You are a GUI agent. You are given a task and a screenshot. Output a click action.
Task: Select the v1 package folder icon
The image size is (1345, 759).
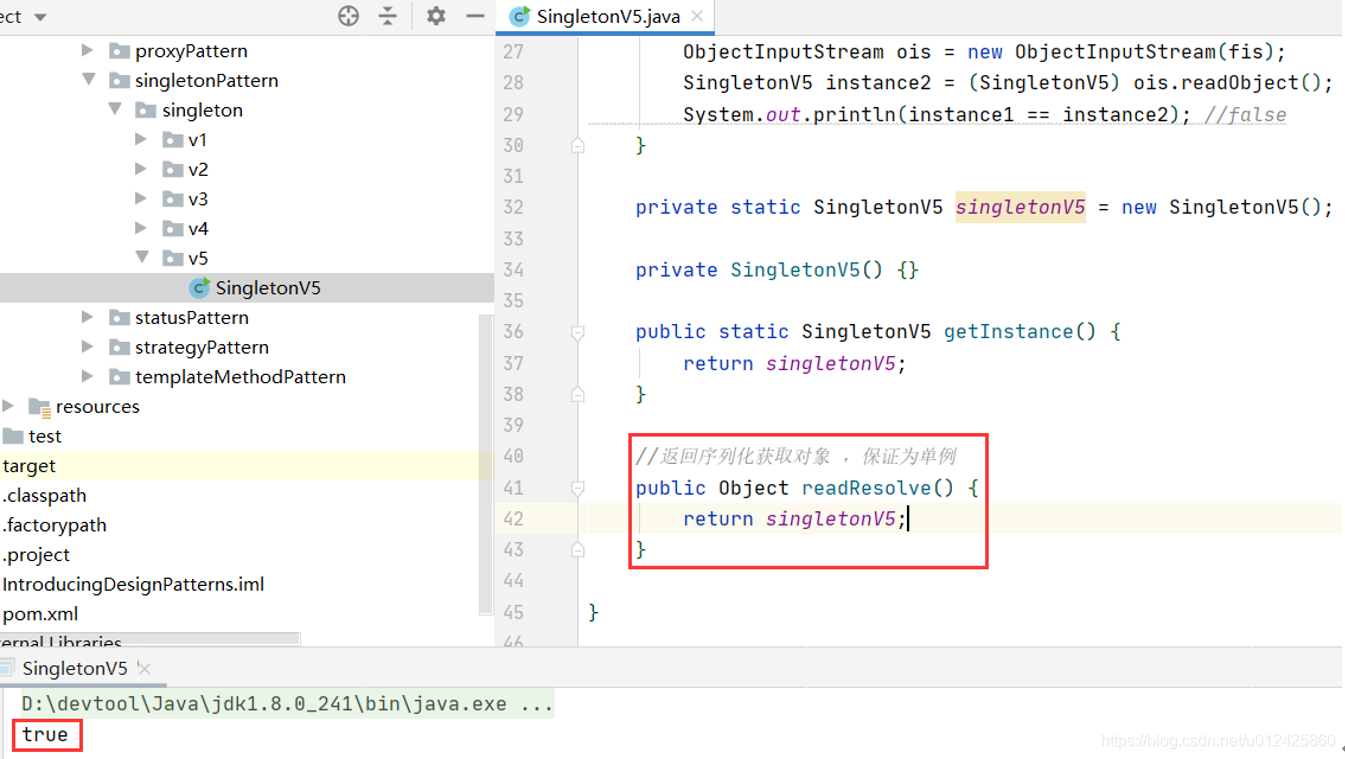tap(173, 140)
